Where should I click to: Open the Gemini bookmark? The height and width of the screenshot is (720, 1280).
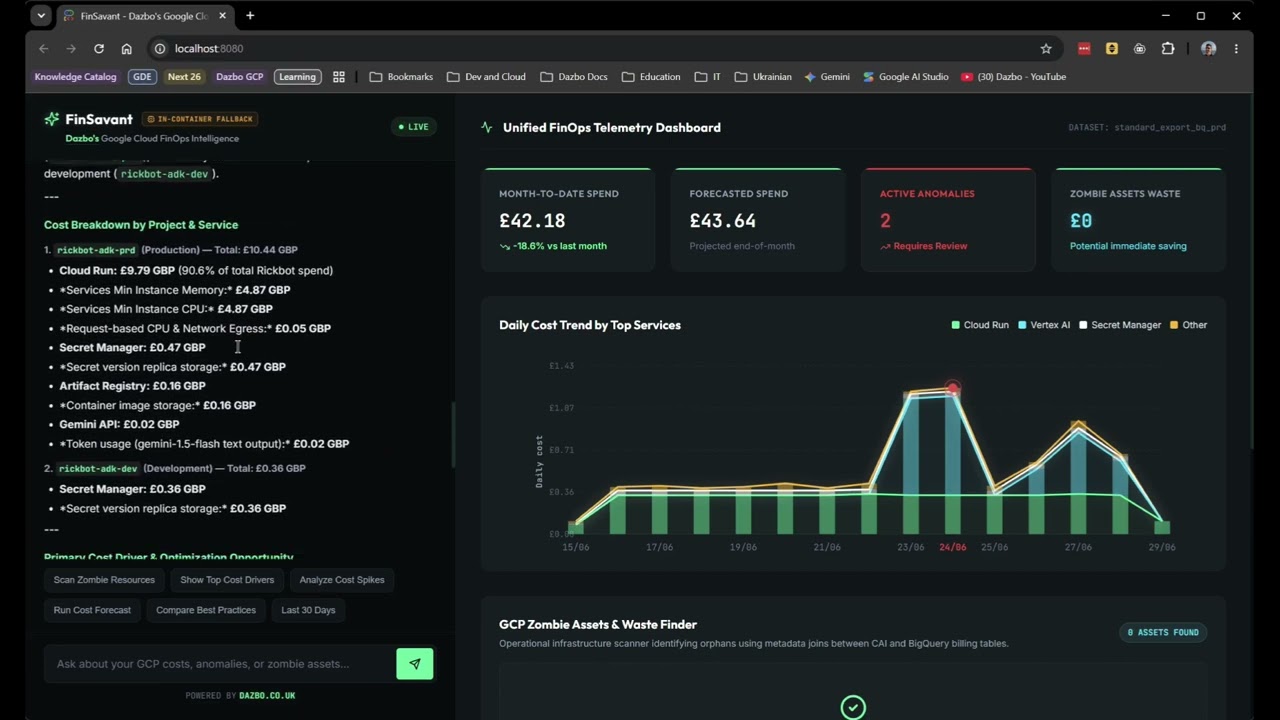click(827, 77)
